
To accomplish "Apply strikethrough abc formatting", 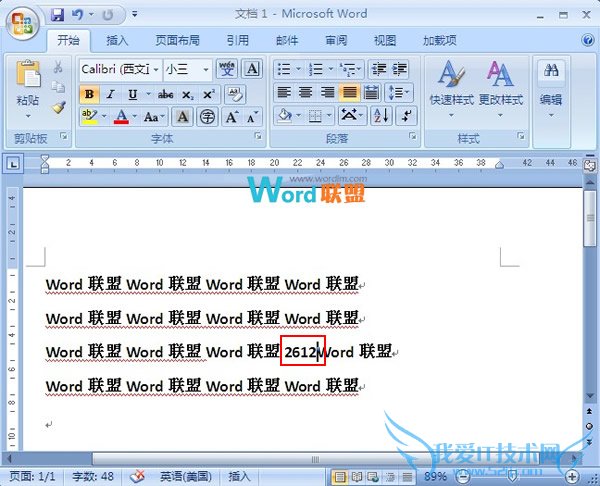I will [x=166, y=94].
